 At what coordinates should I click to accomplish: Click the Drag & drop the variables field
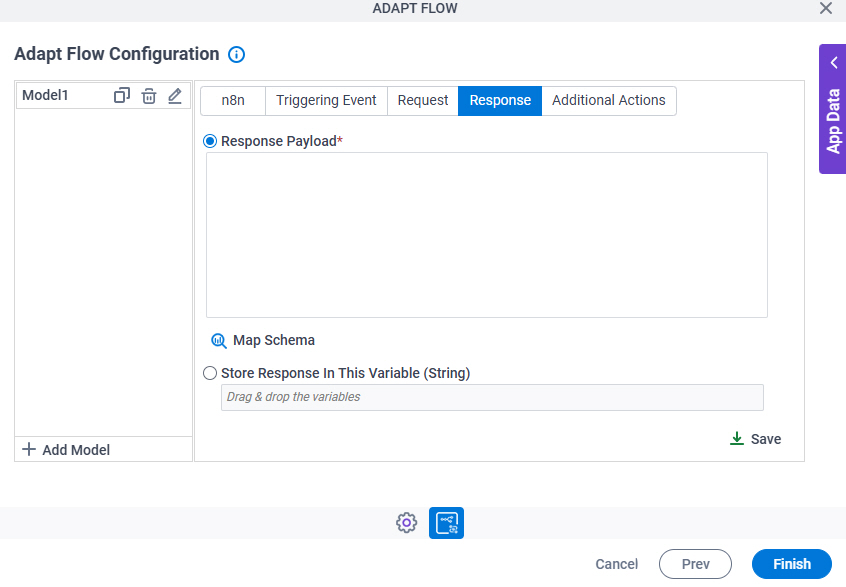(x=492, y=397)
